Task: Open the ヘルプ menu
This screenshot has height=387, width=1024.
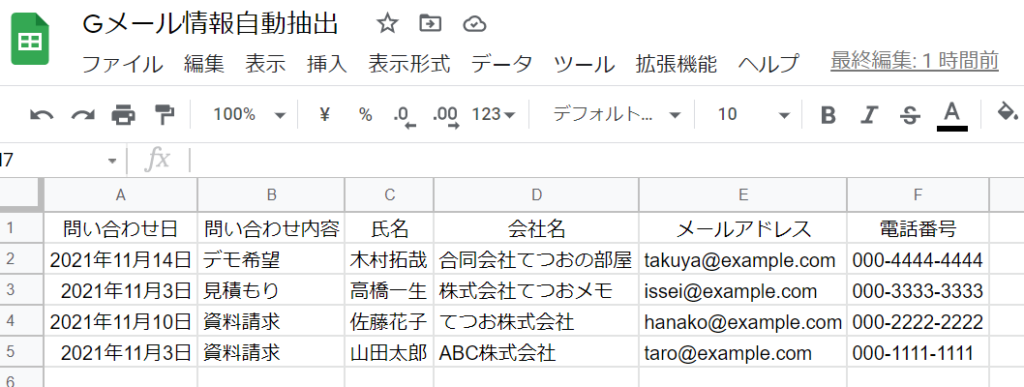Action: click(x=769, y=64)
